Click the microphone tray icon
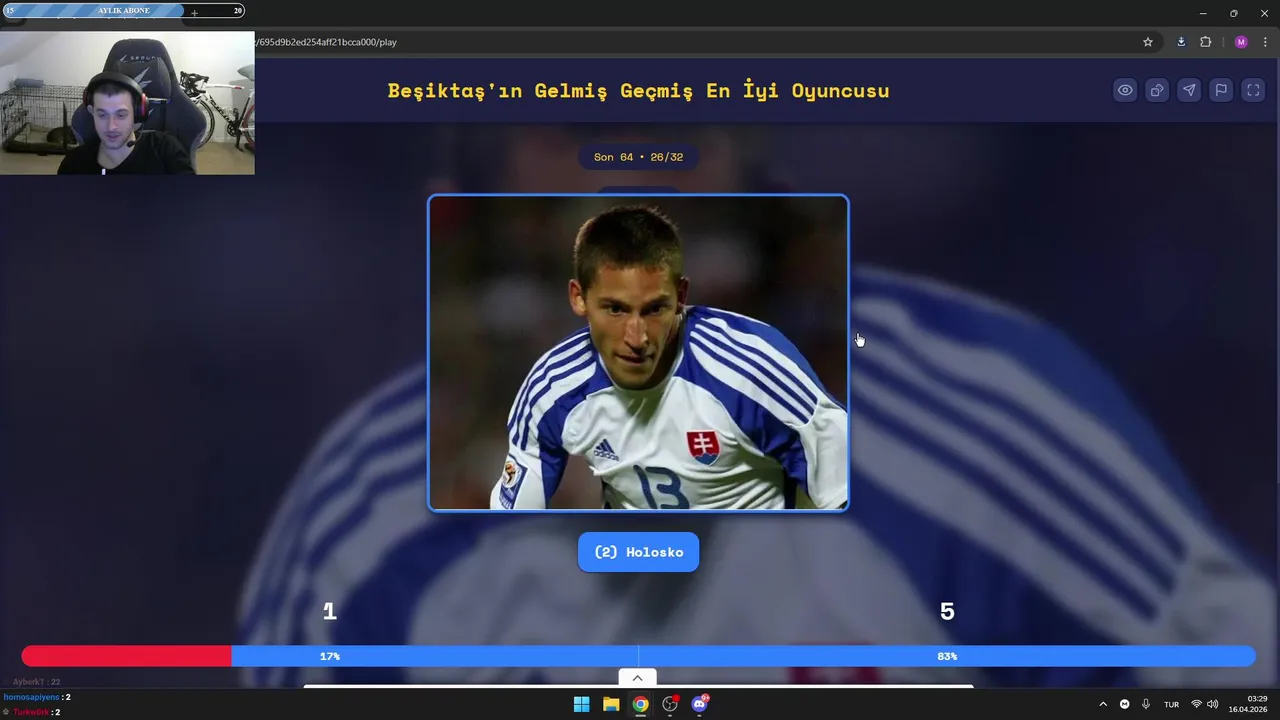Screen dimensions: 1280x720 (x=1146, y=704)
